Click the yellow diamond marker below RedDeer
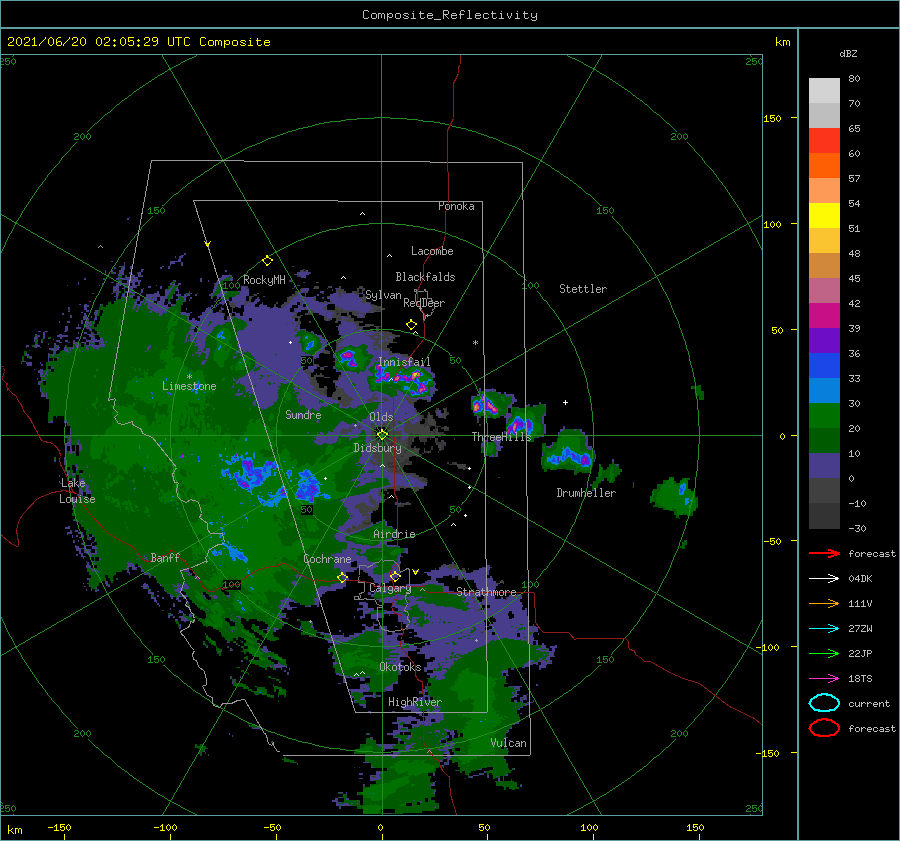 (412, 325)
